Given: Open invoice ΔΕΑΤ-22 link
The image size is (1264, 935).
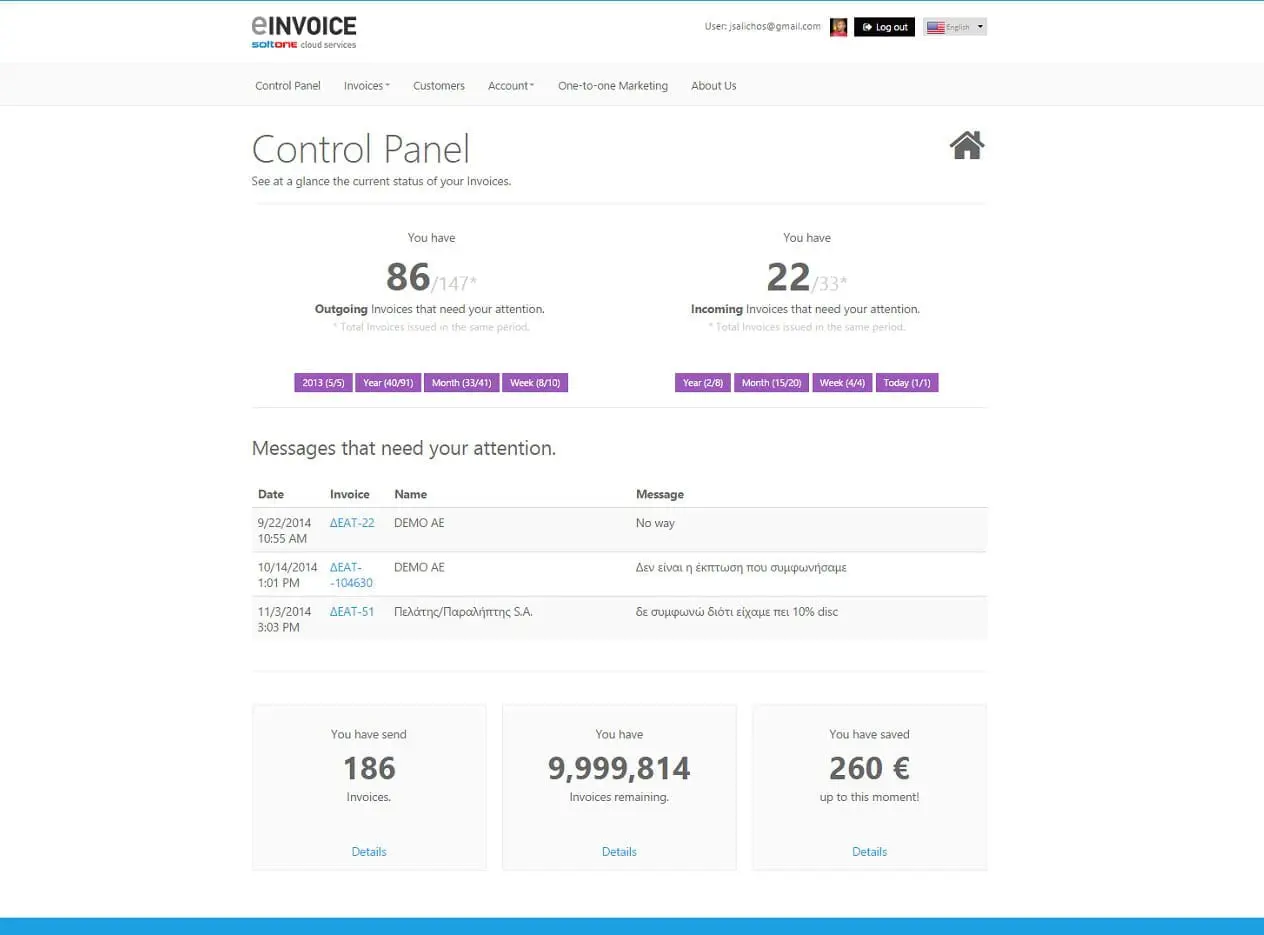Looking at the screenshot, I should (x=352, y=523).
